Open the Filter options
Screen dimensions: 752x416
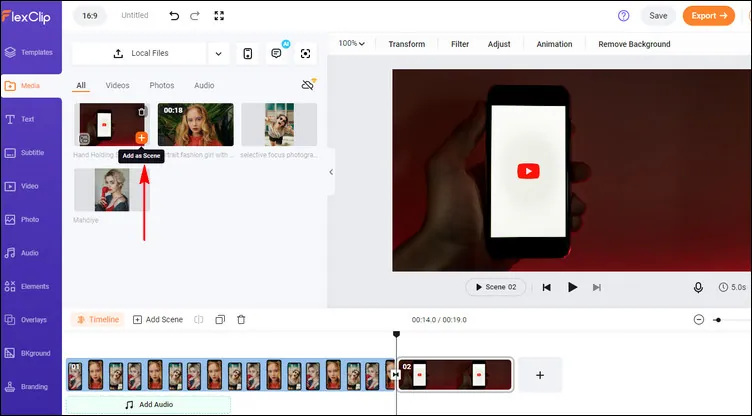[x=460, y=44]
